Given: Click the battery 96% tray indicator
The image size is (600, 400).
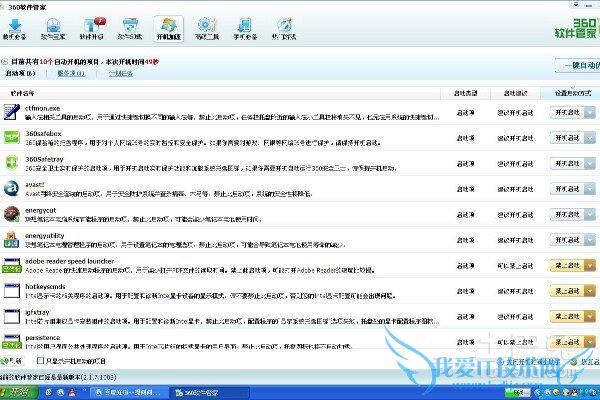Looking at the screenshot, I should 517,393.
